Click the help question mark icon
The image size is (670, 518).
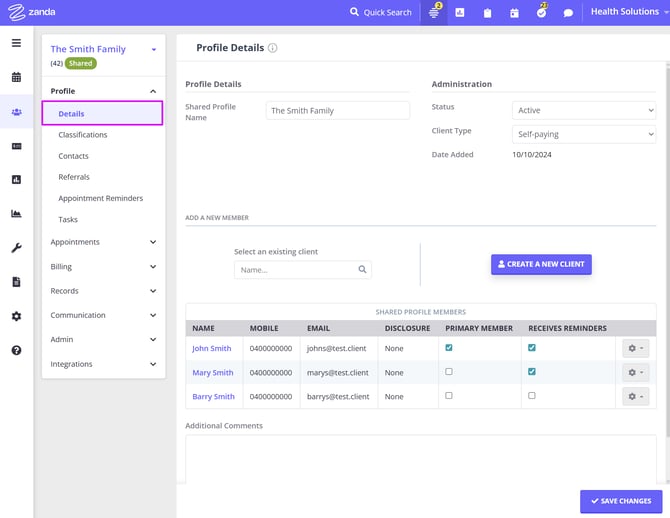coord(16,350)
